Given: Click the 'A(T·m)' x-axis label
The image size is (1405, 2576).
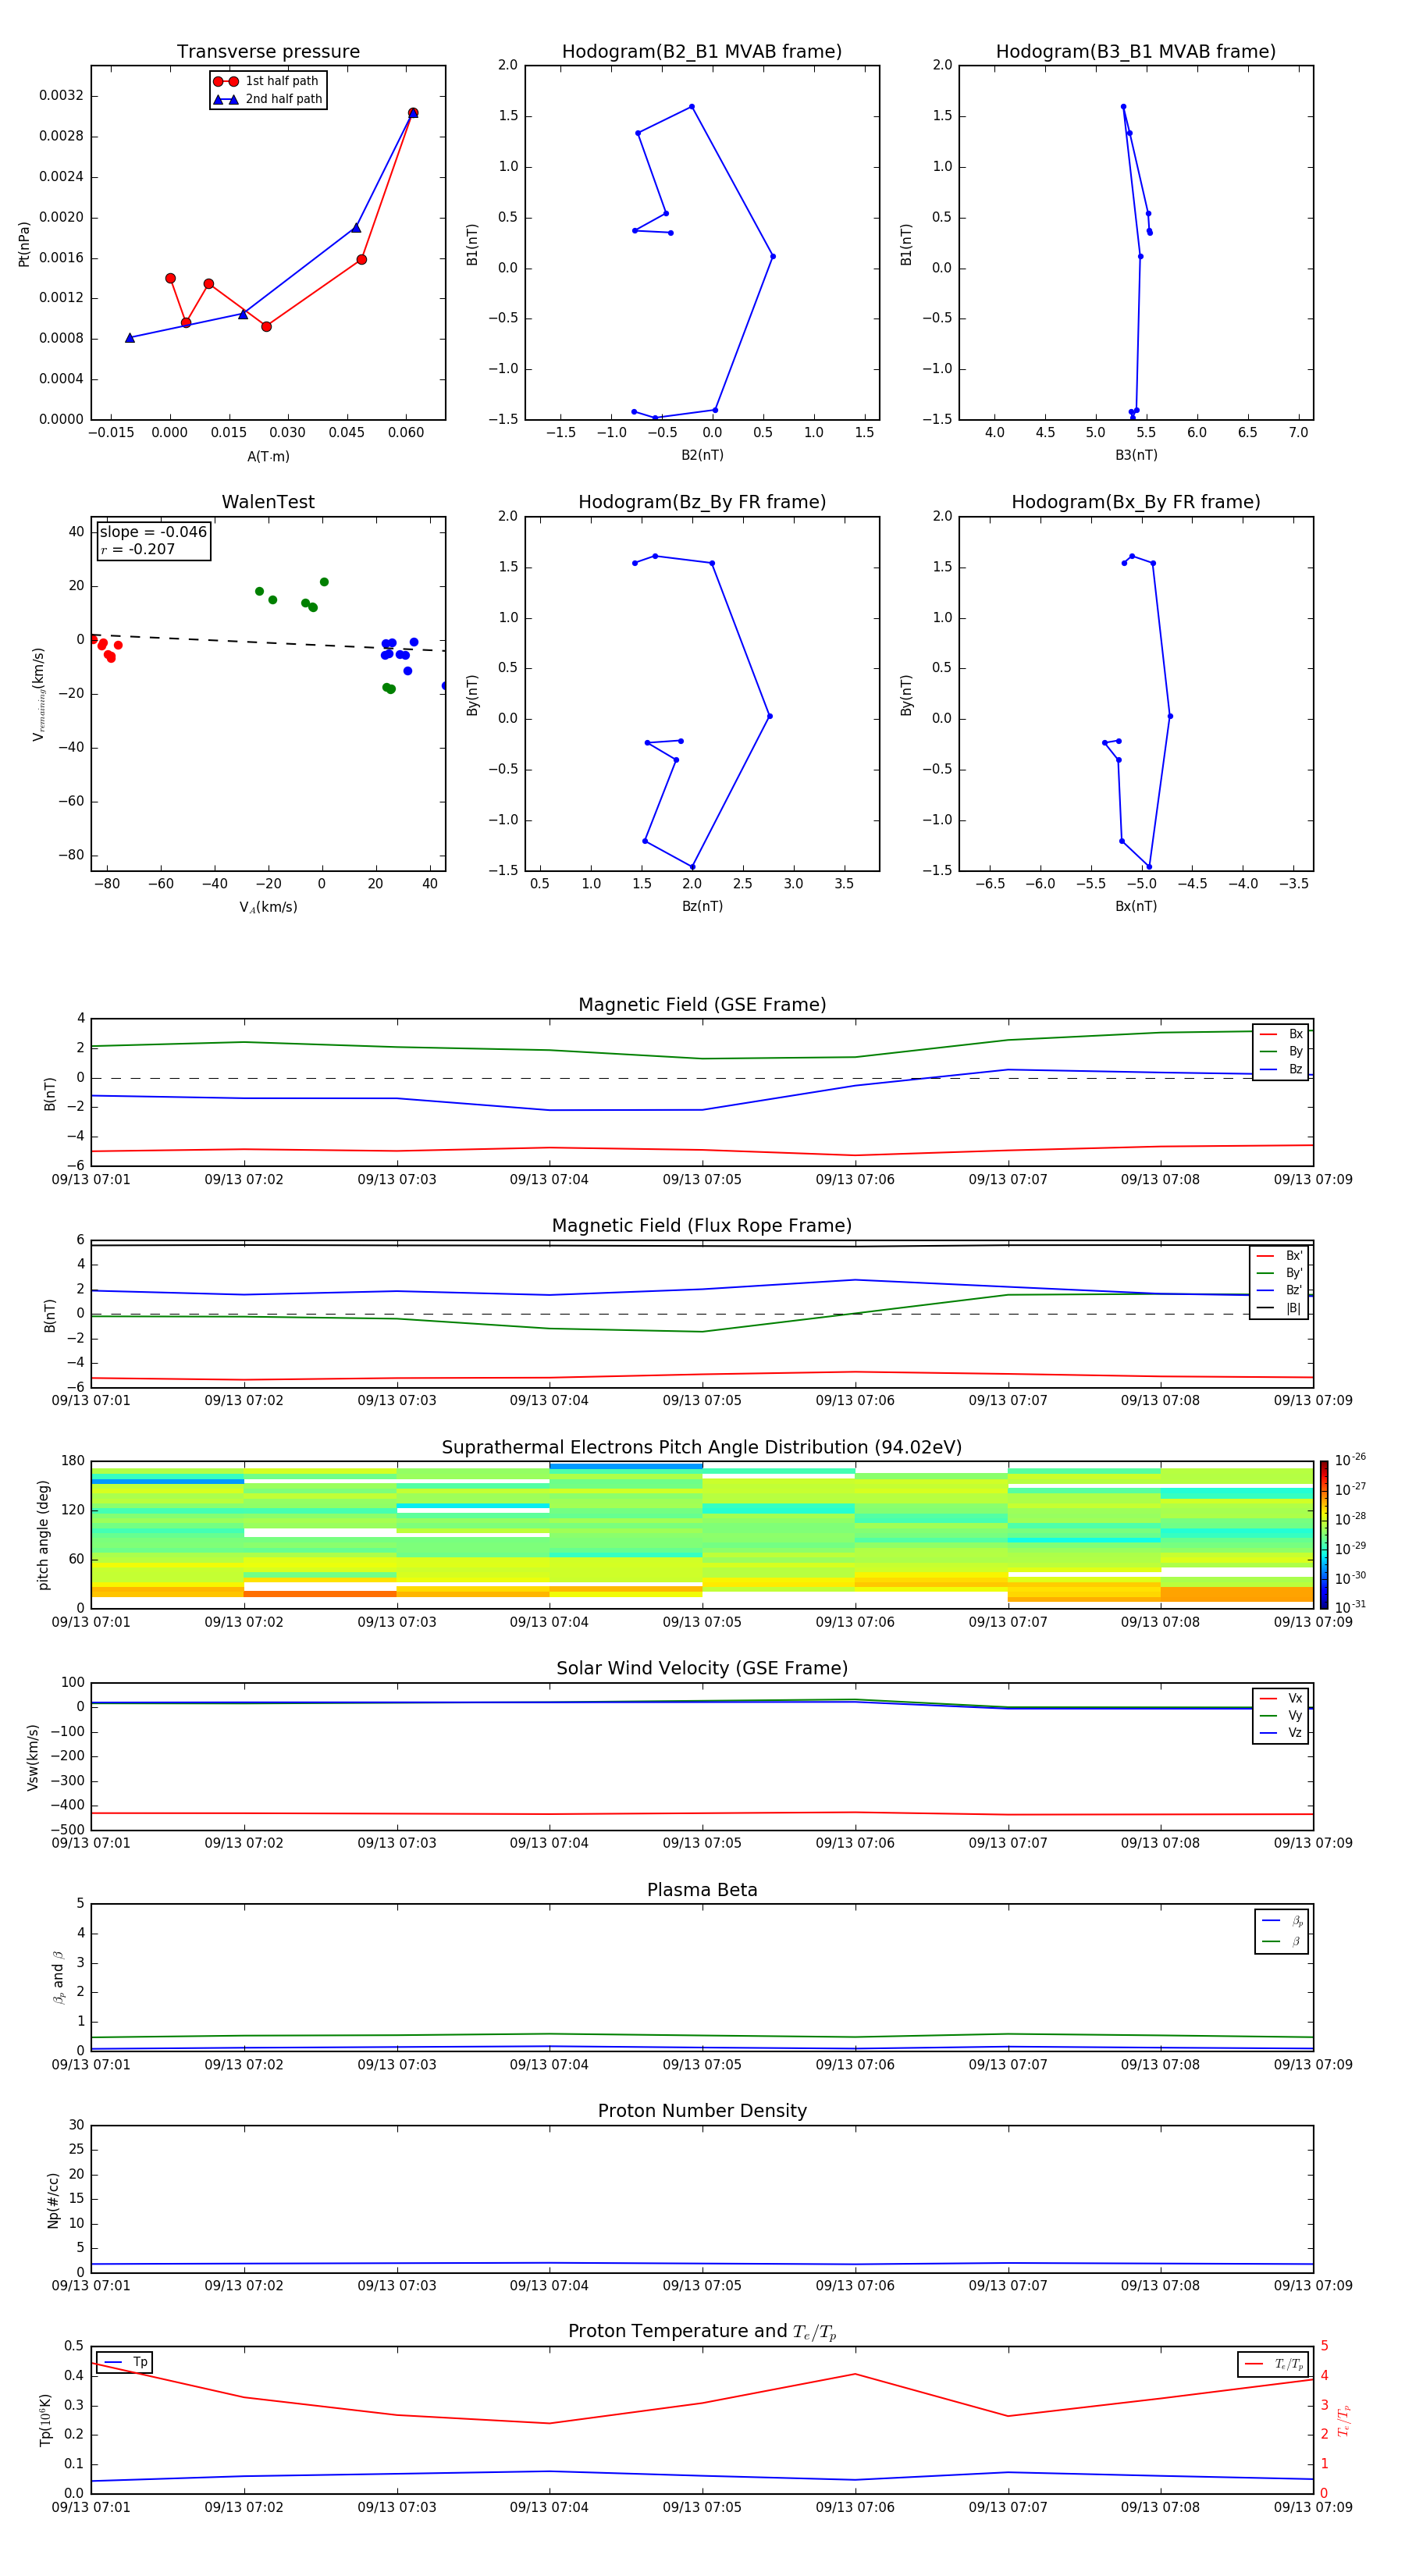Looking at the screenshot, I should [x=268, y=457].
